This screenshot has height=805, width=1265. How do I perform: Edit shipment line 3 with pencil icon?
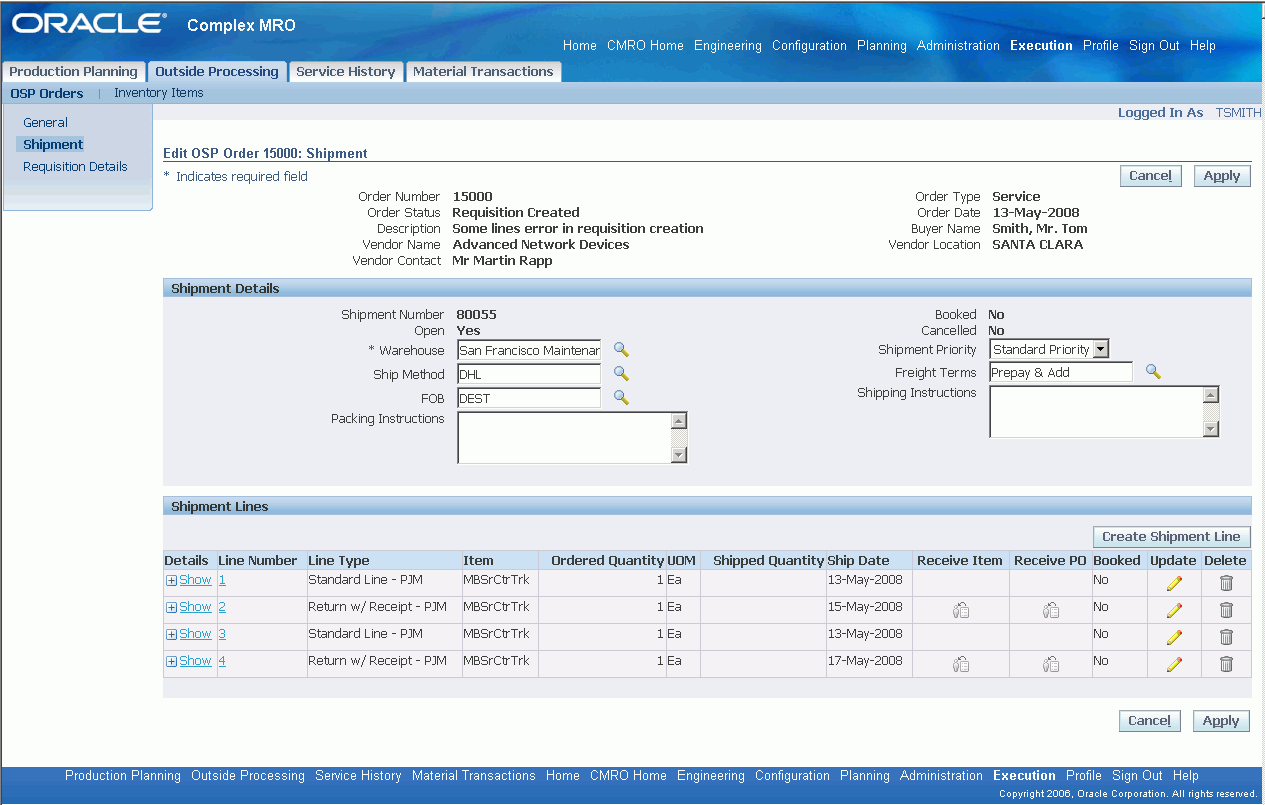1174,637
